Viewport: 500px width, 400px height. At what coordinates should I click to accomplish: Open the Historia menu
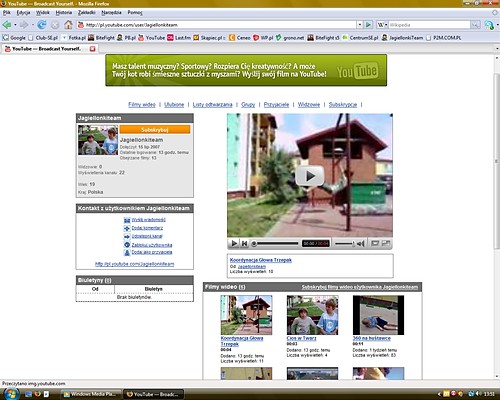click(64, 13)
